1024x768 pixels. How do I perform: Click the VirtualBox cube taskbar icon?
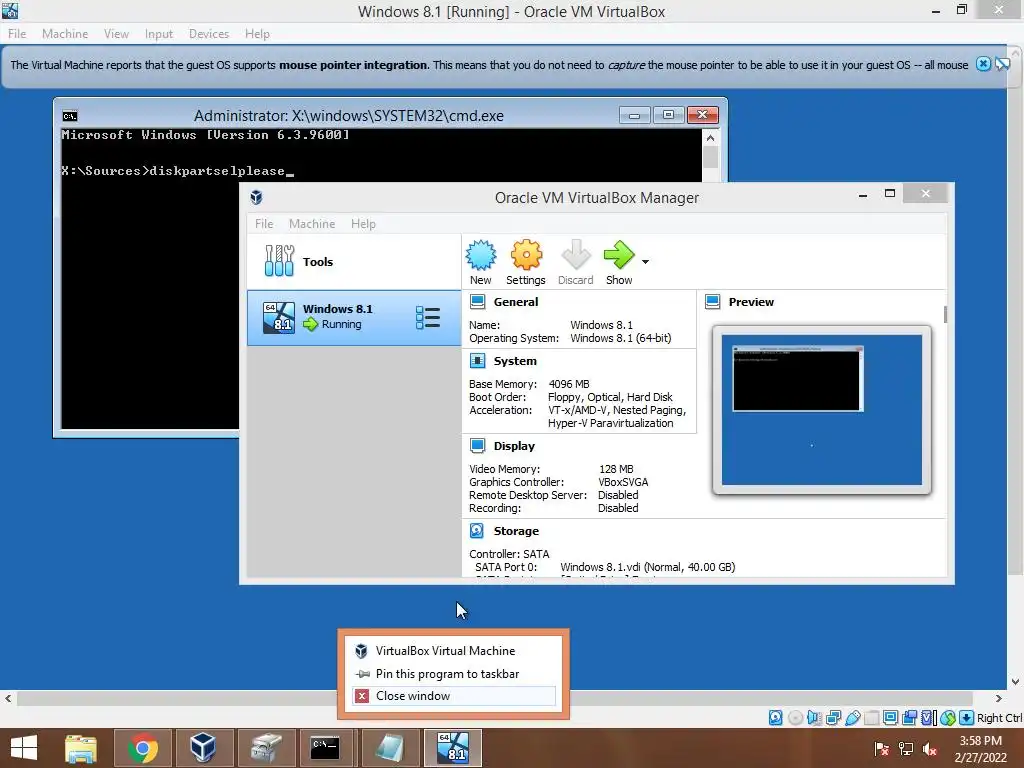[x=202, y=748]
